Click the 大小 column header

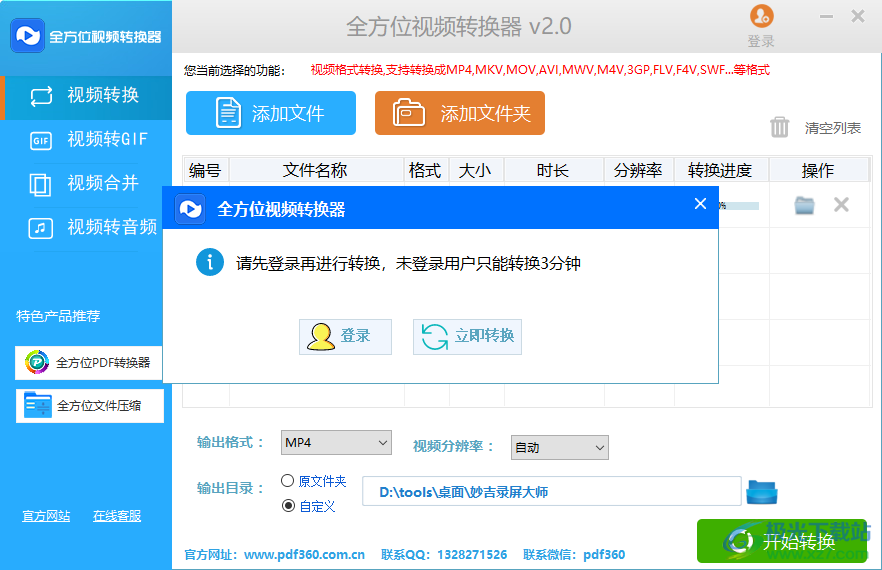point(476,170)
